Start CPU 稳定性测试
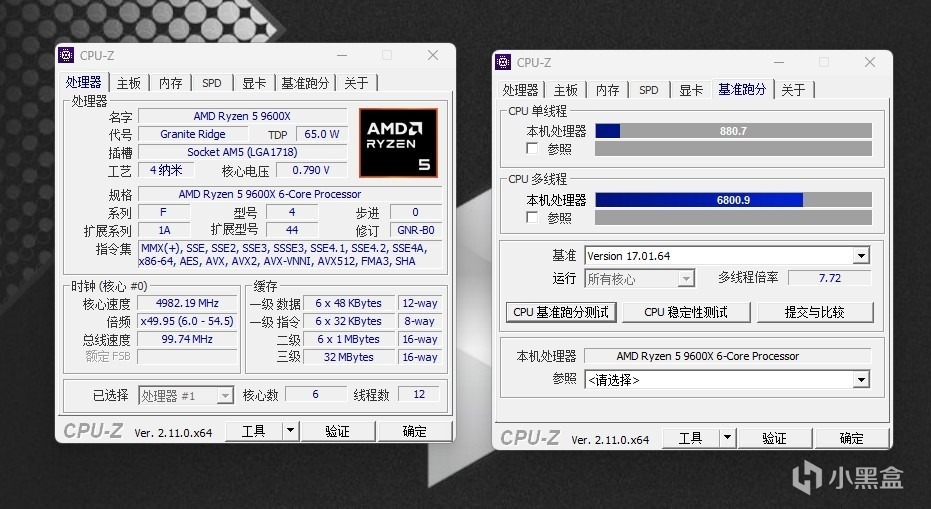 [686, 312]
